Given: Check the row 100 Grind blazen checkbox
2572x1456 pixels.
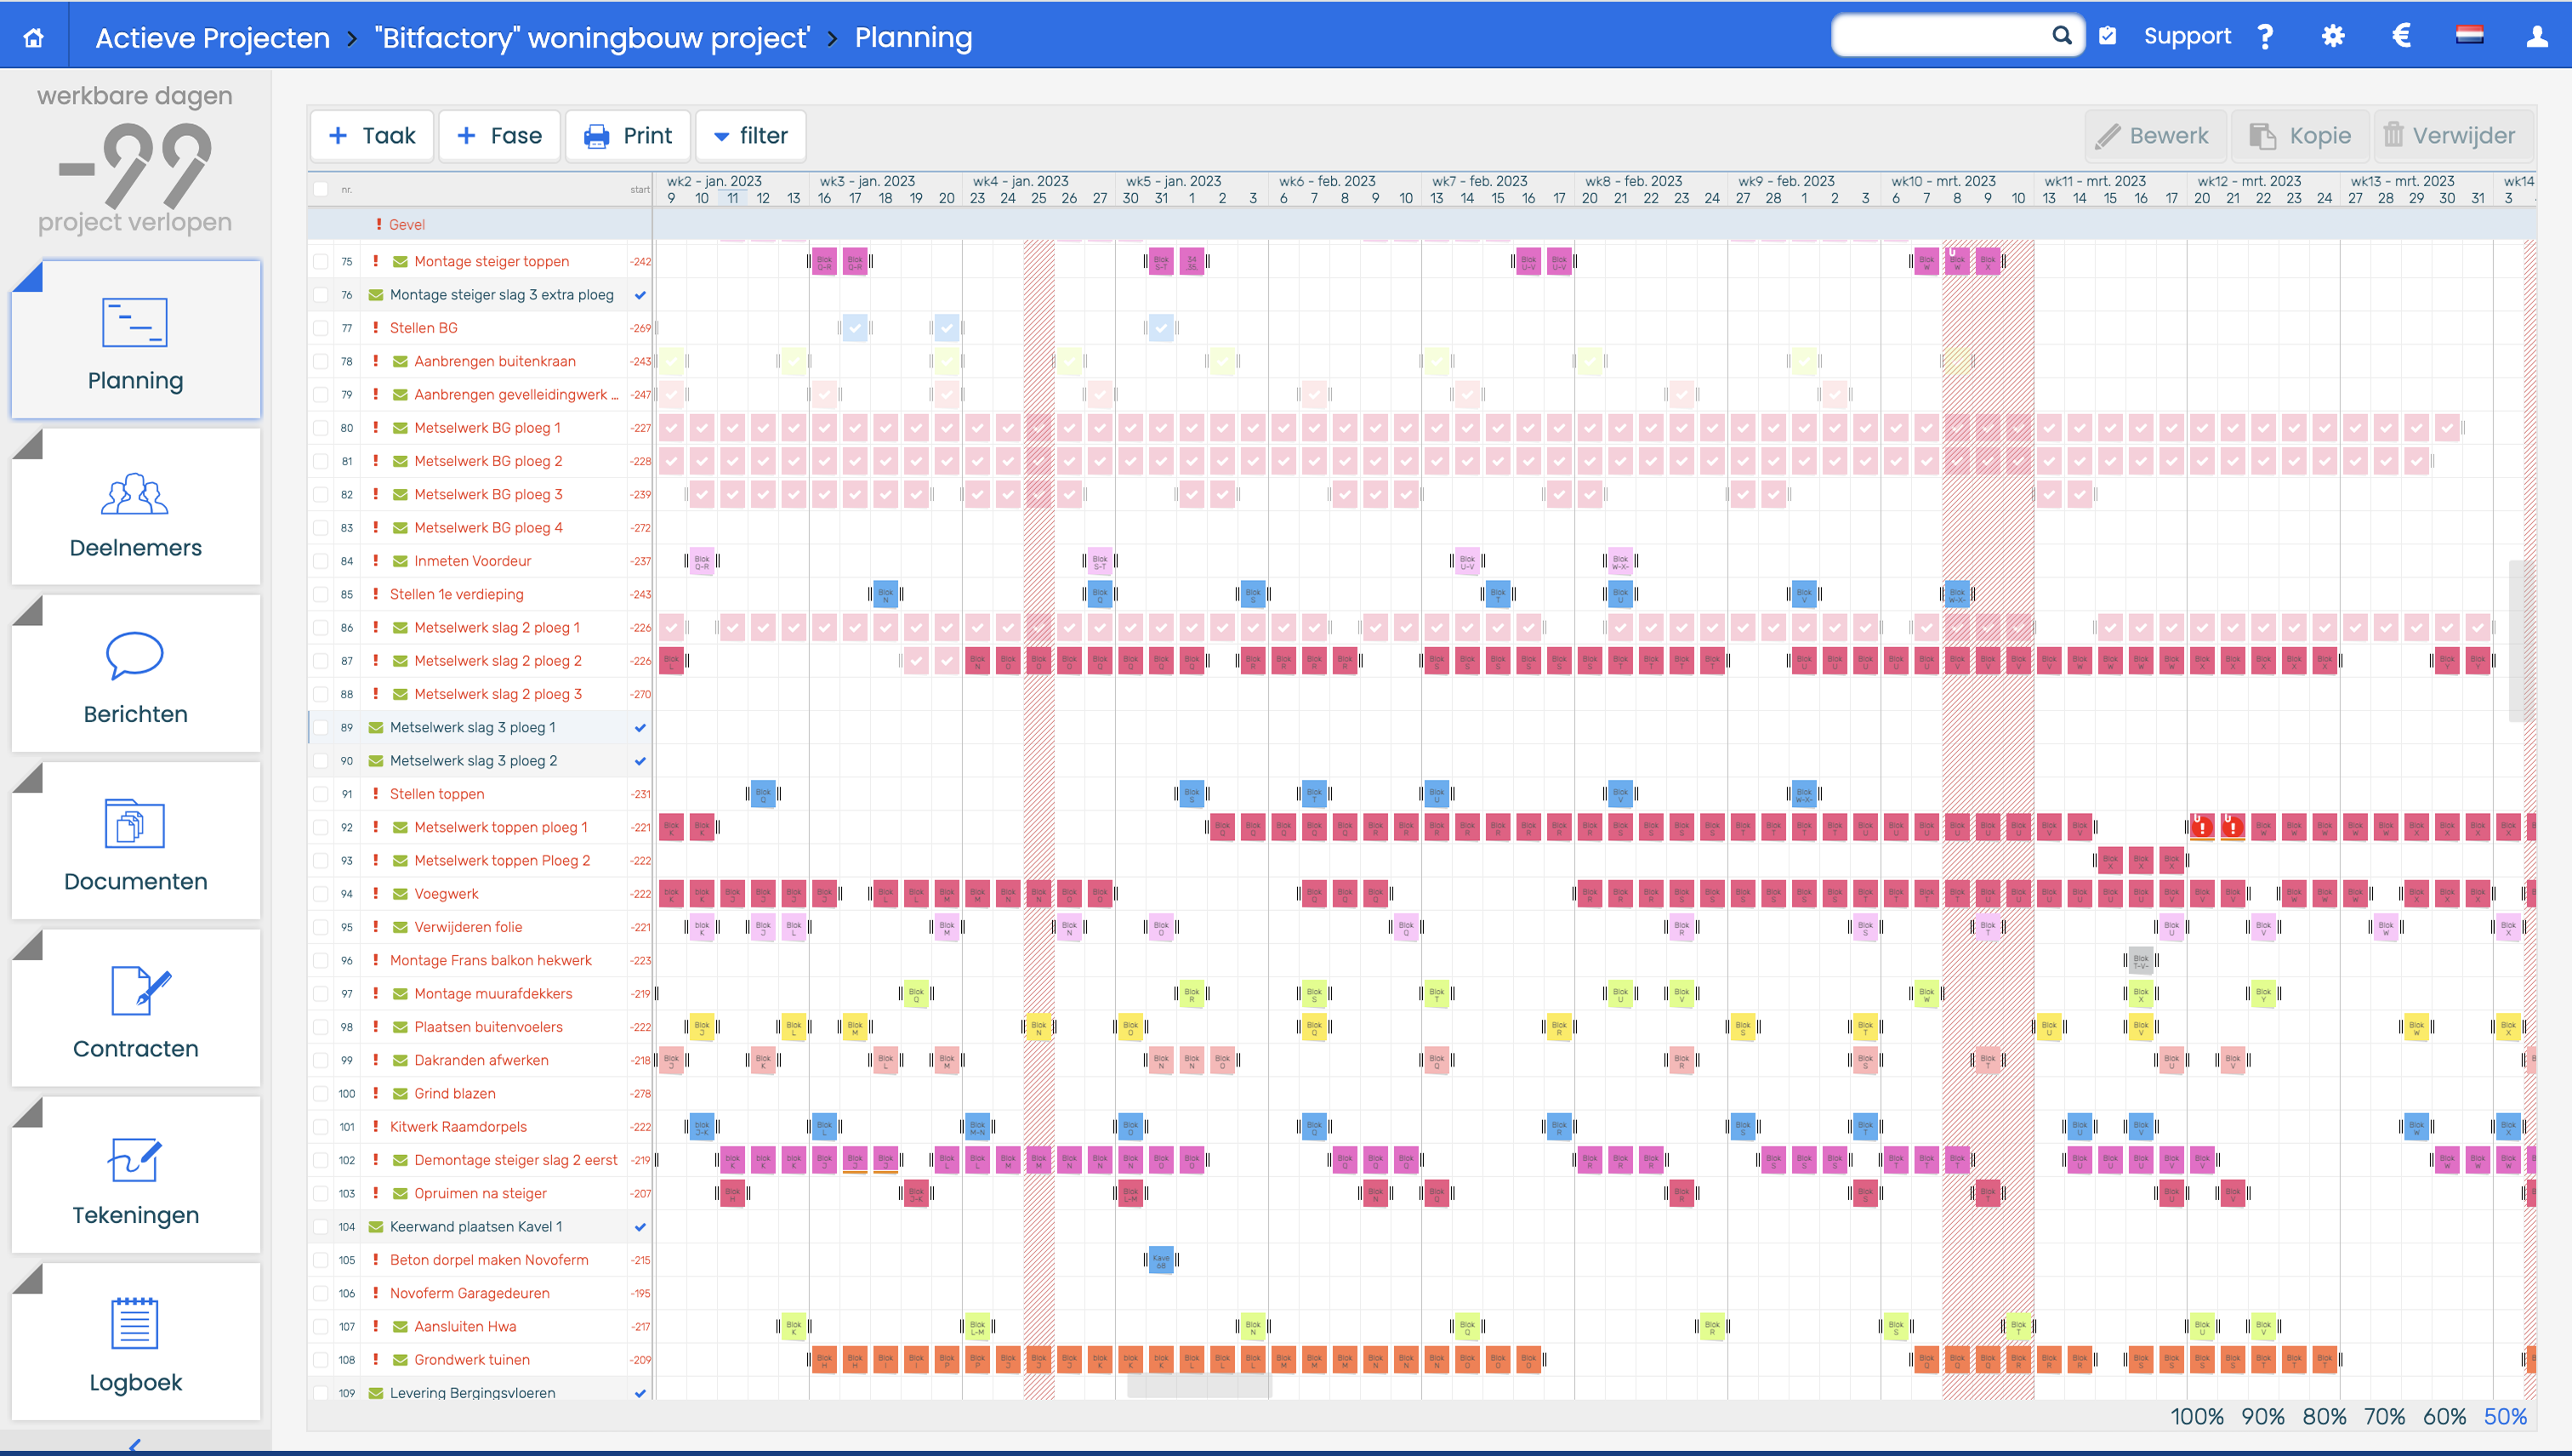Looking at the screenshot, I should (x=321, y=1094).
